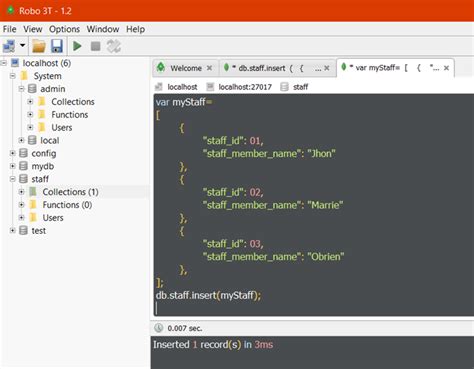The height and width of the screenshot is (369, 474).
Task: Click the Functions (0) folder icon
Action: [33, 205]
